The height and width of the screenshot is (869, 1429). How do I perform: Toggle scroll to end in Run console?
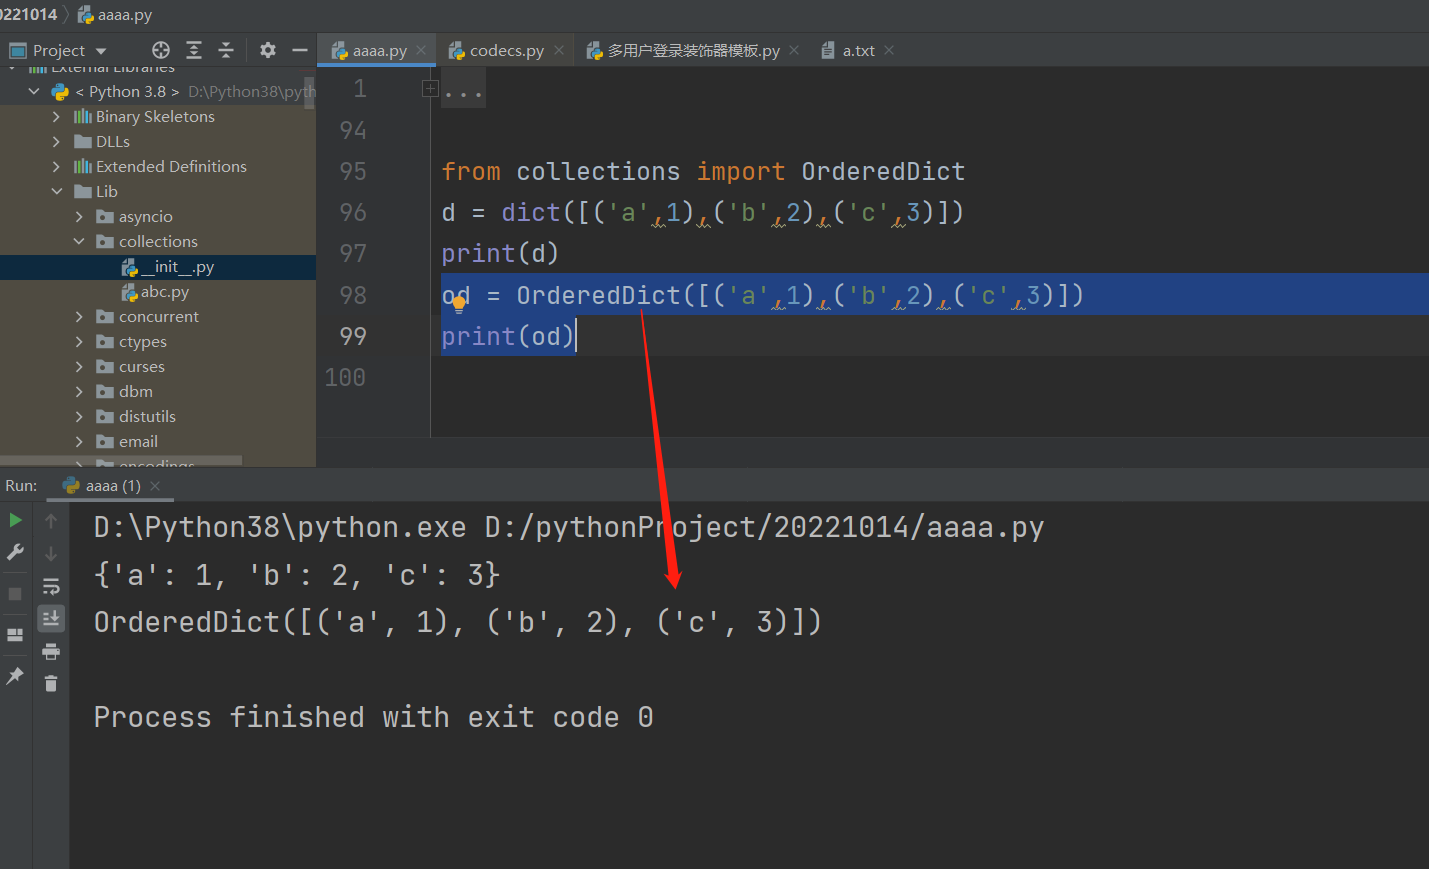click(x=51, y=619)
